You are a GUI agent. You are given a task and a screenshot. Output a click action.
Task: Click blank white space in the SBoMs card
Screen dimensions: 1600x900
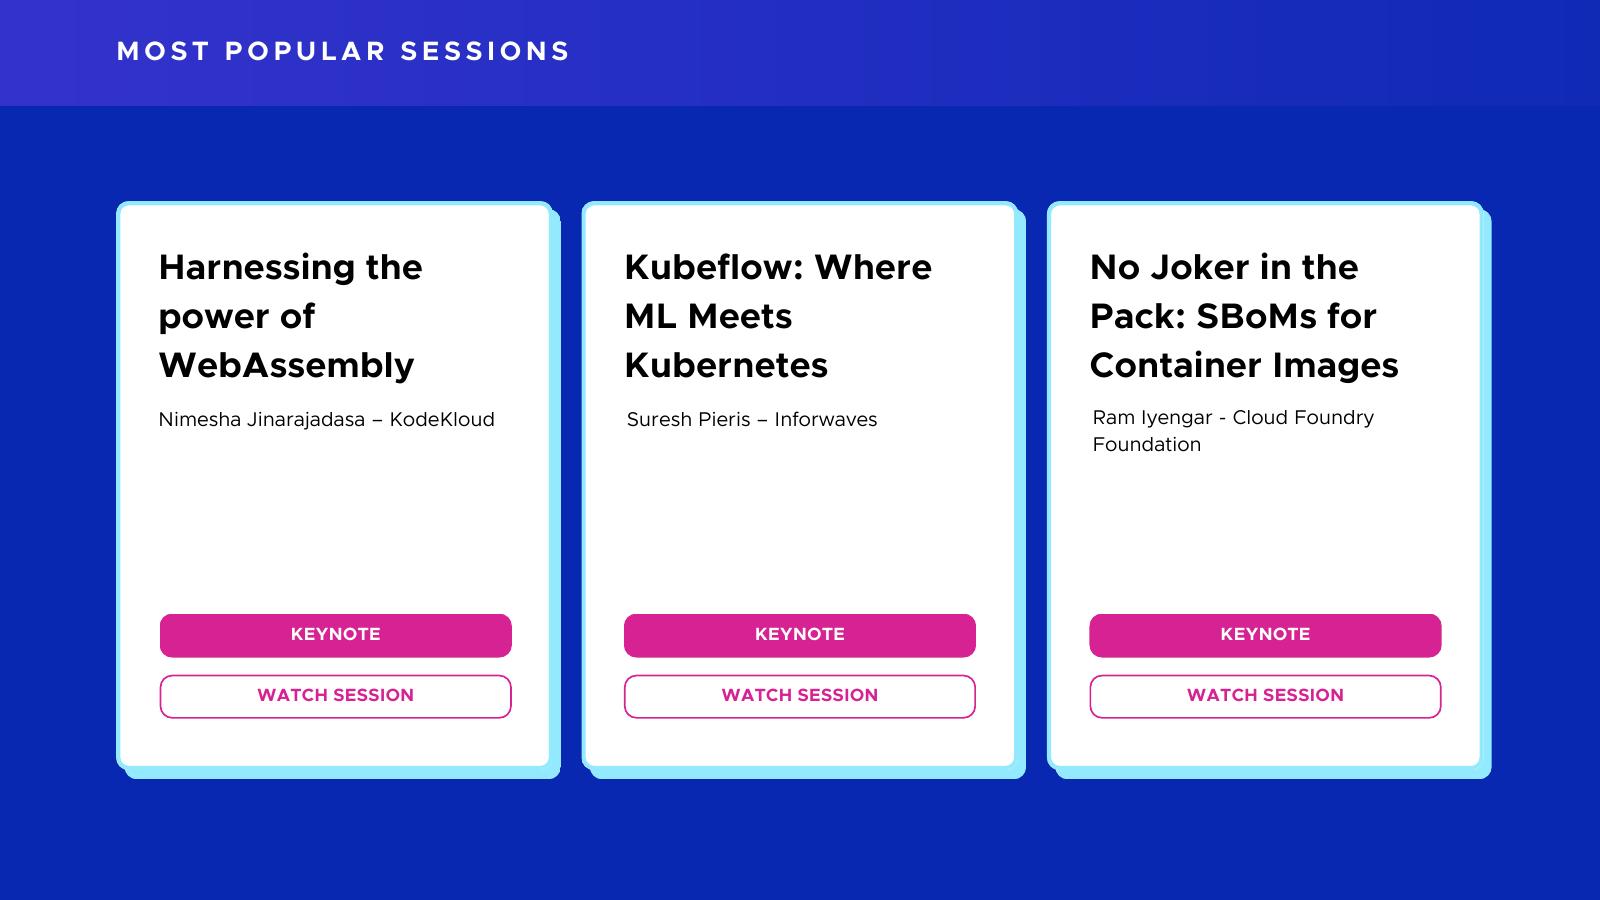(1265, 530)
